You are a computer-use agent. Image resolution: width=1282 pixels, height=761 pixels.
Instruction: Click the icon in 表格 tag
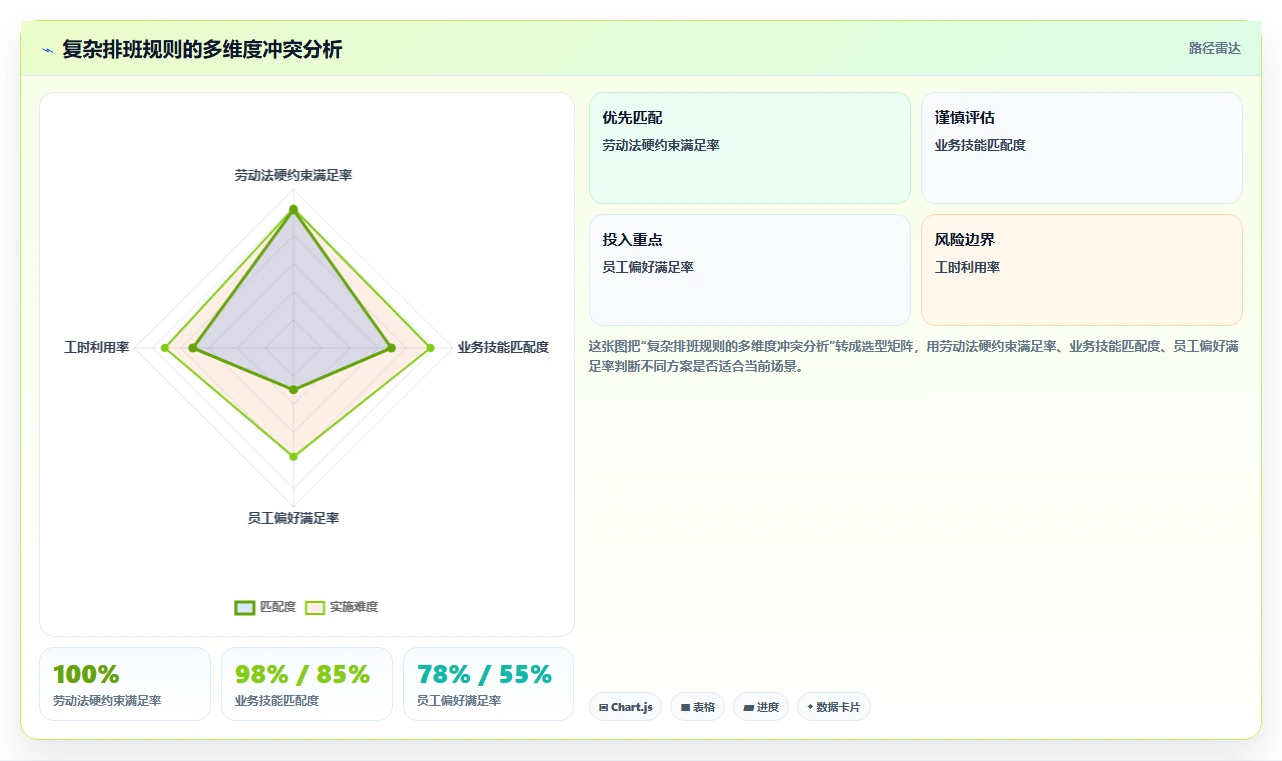pyautogui.click(x=685, y=707)
